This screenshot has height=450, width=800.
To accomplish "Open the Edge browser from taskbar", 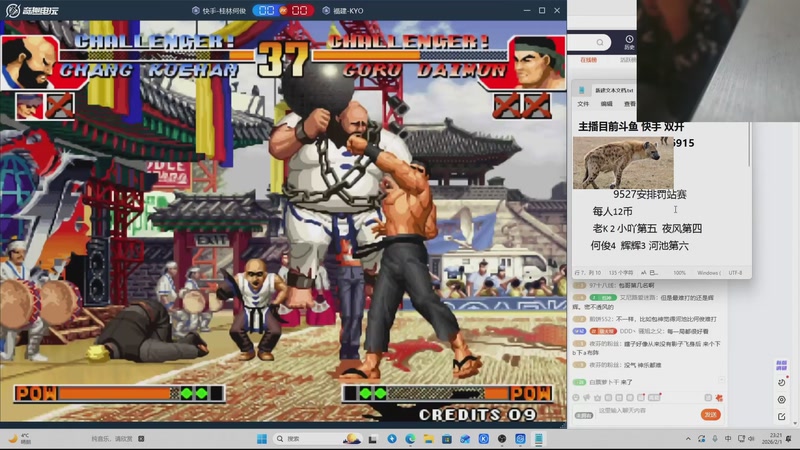I will tap(410, 439).
